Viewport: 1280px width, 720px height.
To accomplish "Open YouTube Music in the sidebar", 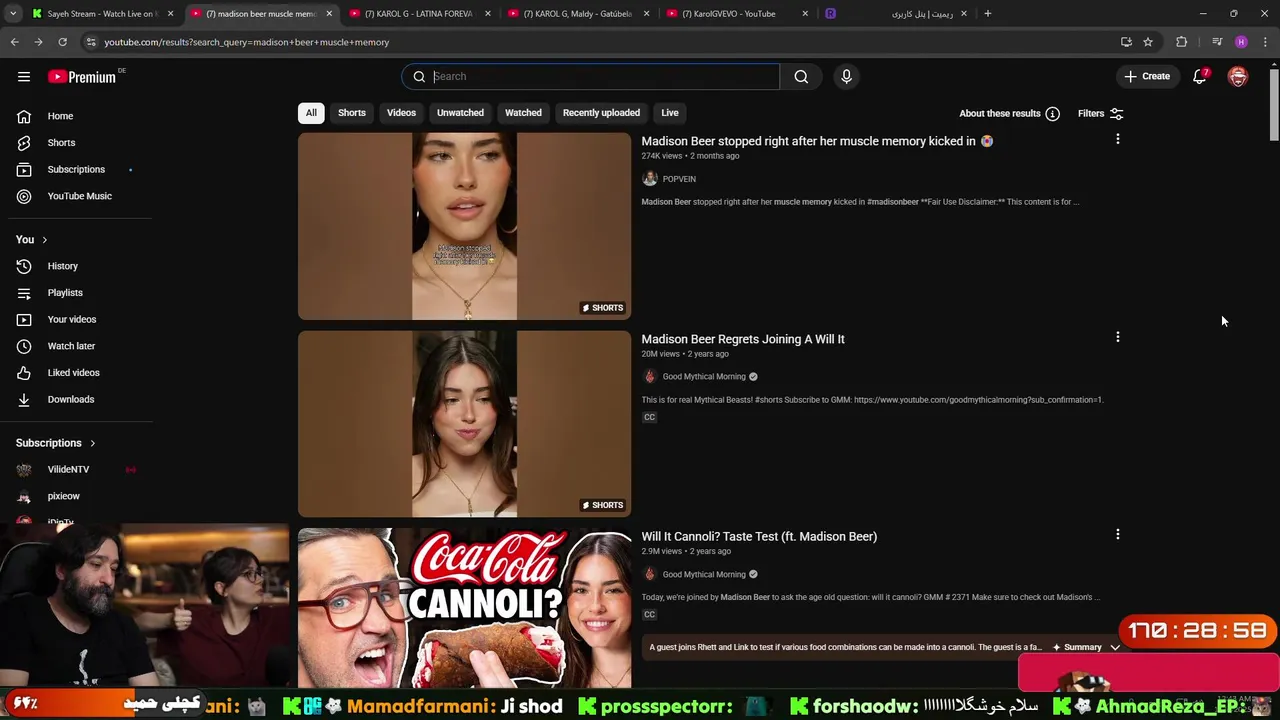I will pyautogui.click(x=79, y=196).
